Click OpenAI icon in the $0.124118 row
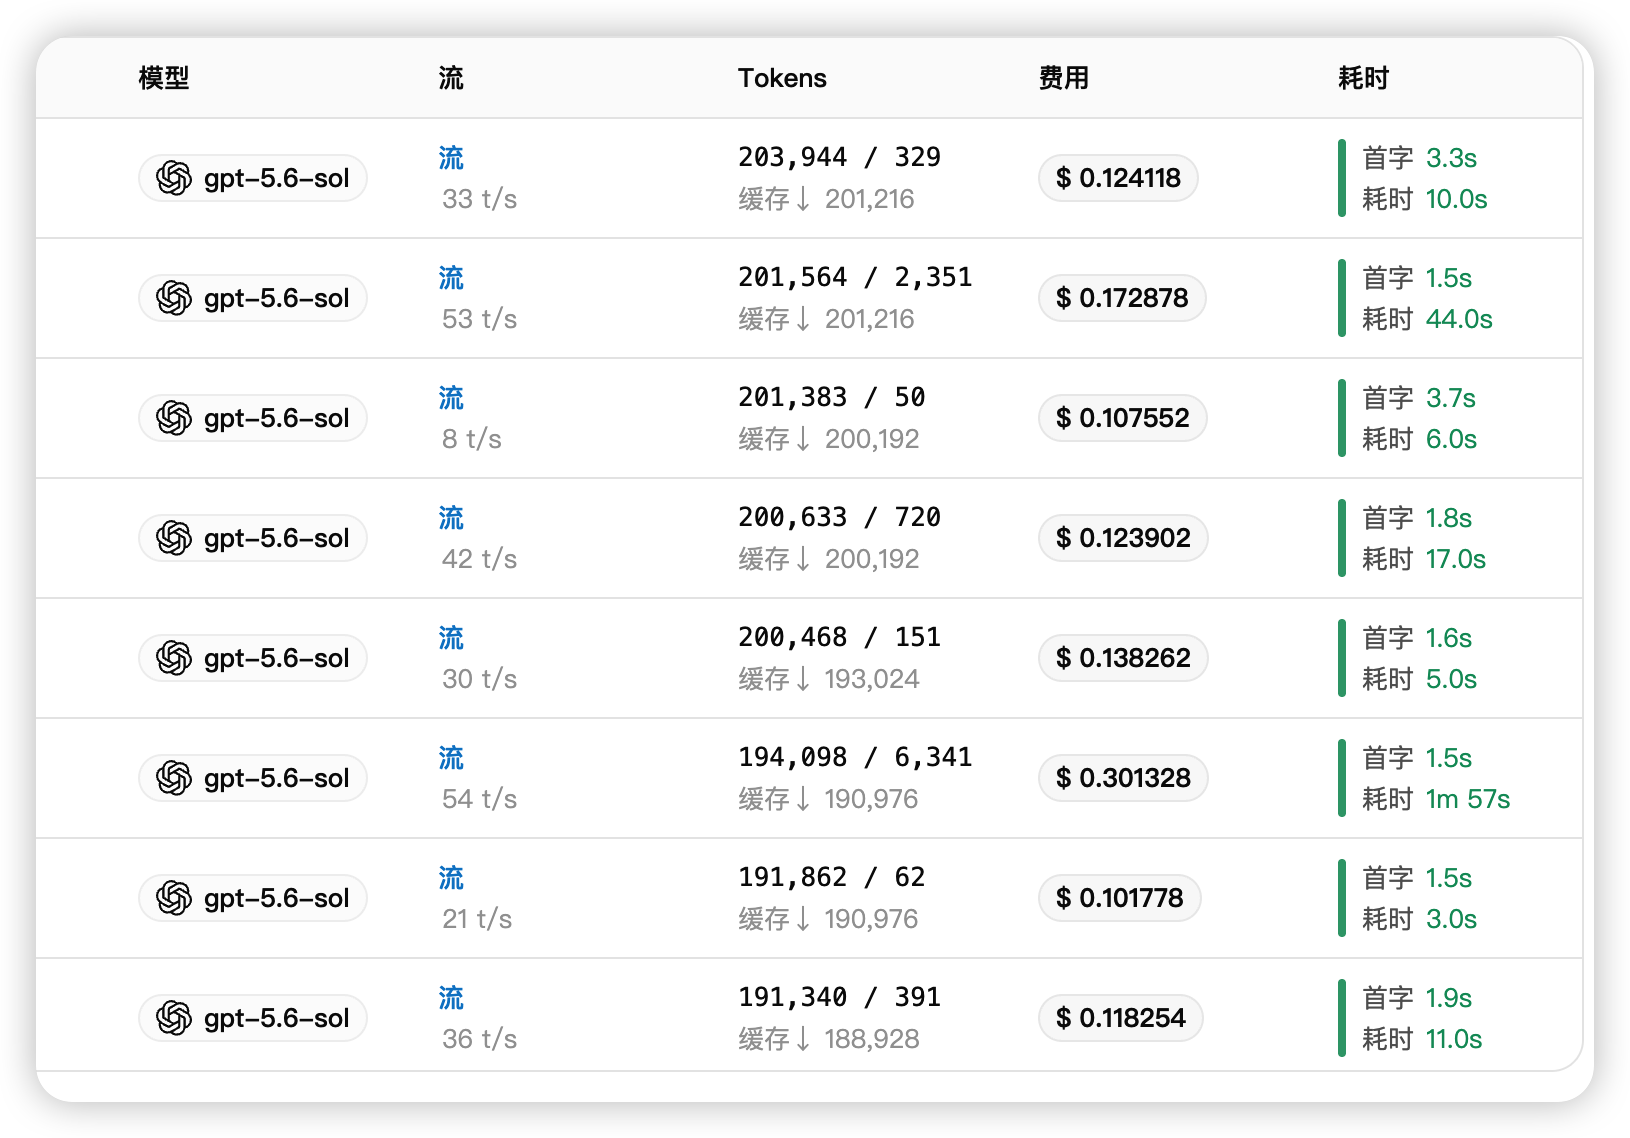 [x=174, y=178]
